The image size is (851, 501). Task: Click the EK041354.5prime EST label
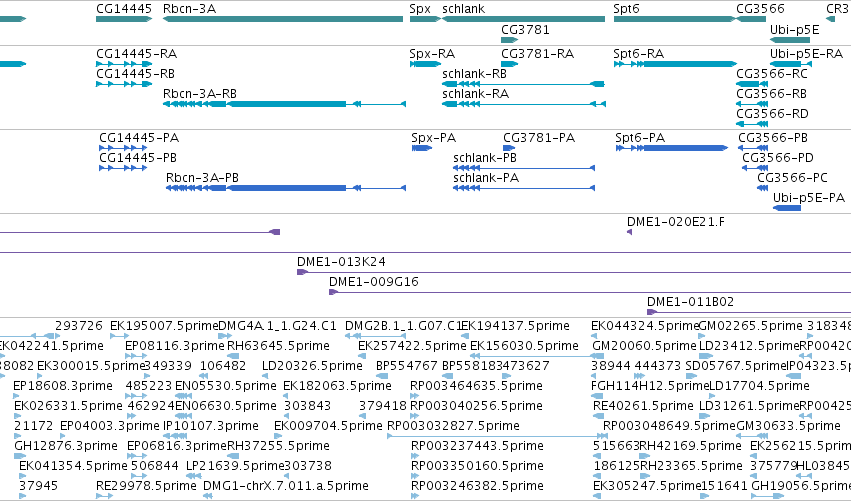pyautogui.click(x=73, y=467)
